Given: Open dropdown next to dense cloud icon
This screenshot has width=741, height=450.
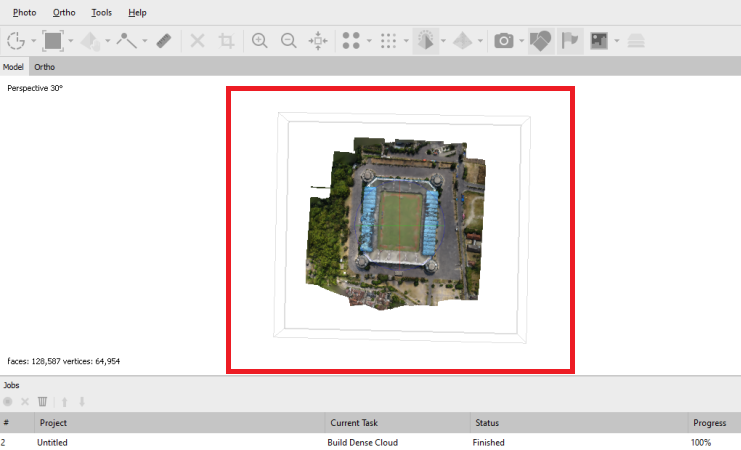Looking at the screenshot, I should (x=406, y=41).
